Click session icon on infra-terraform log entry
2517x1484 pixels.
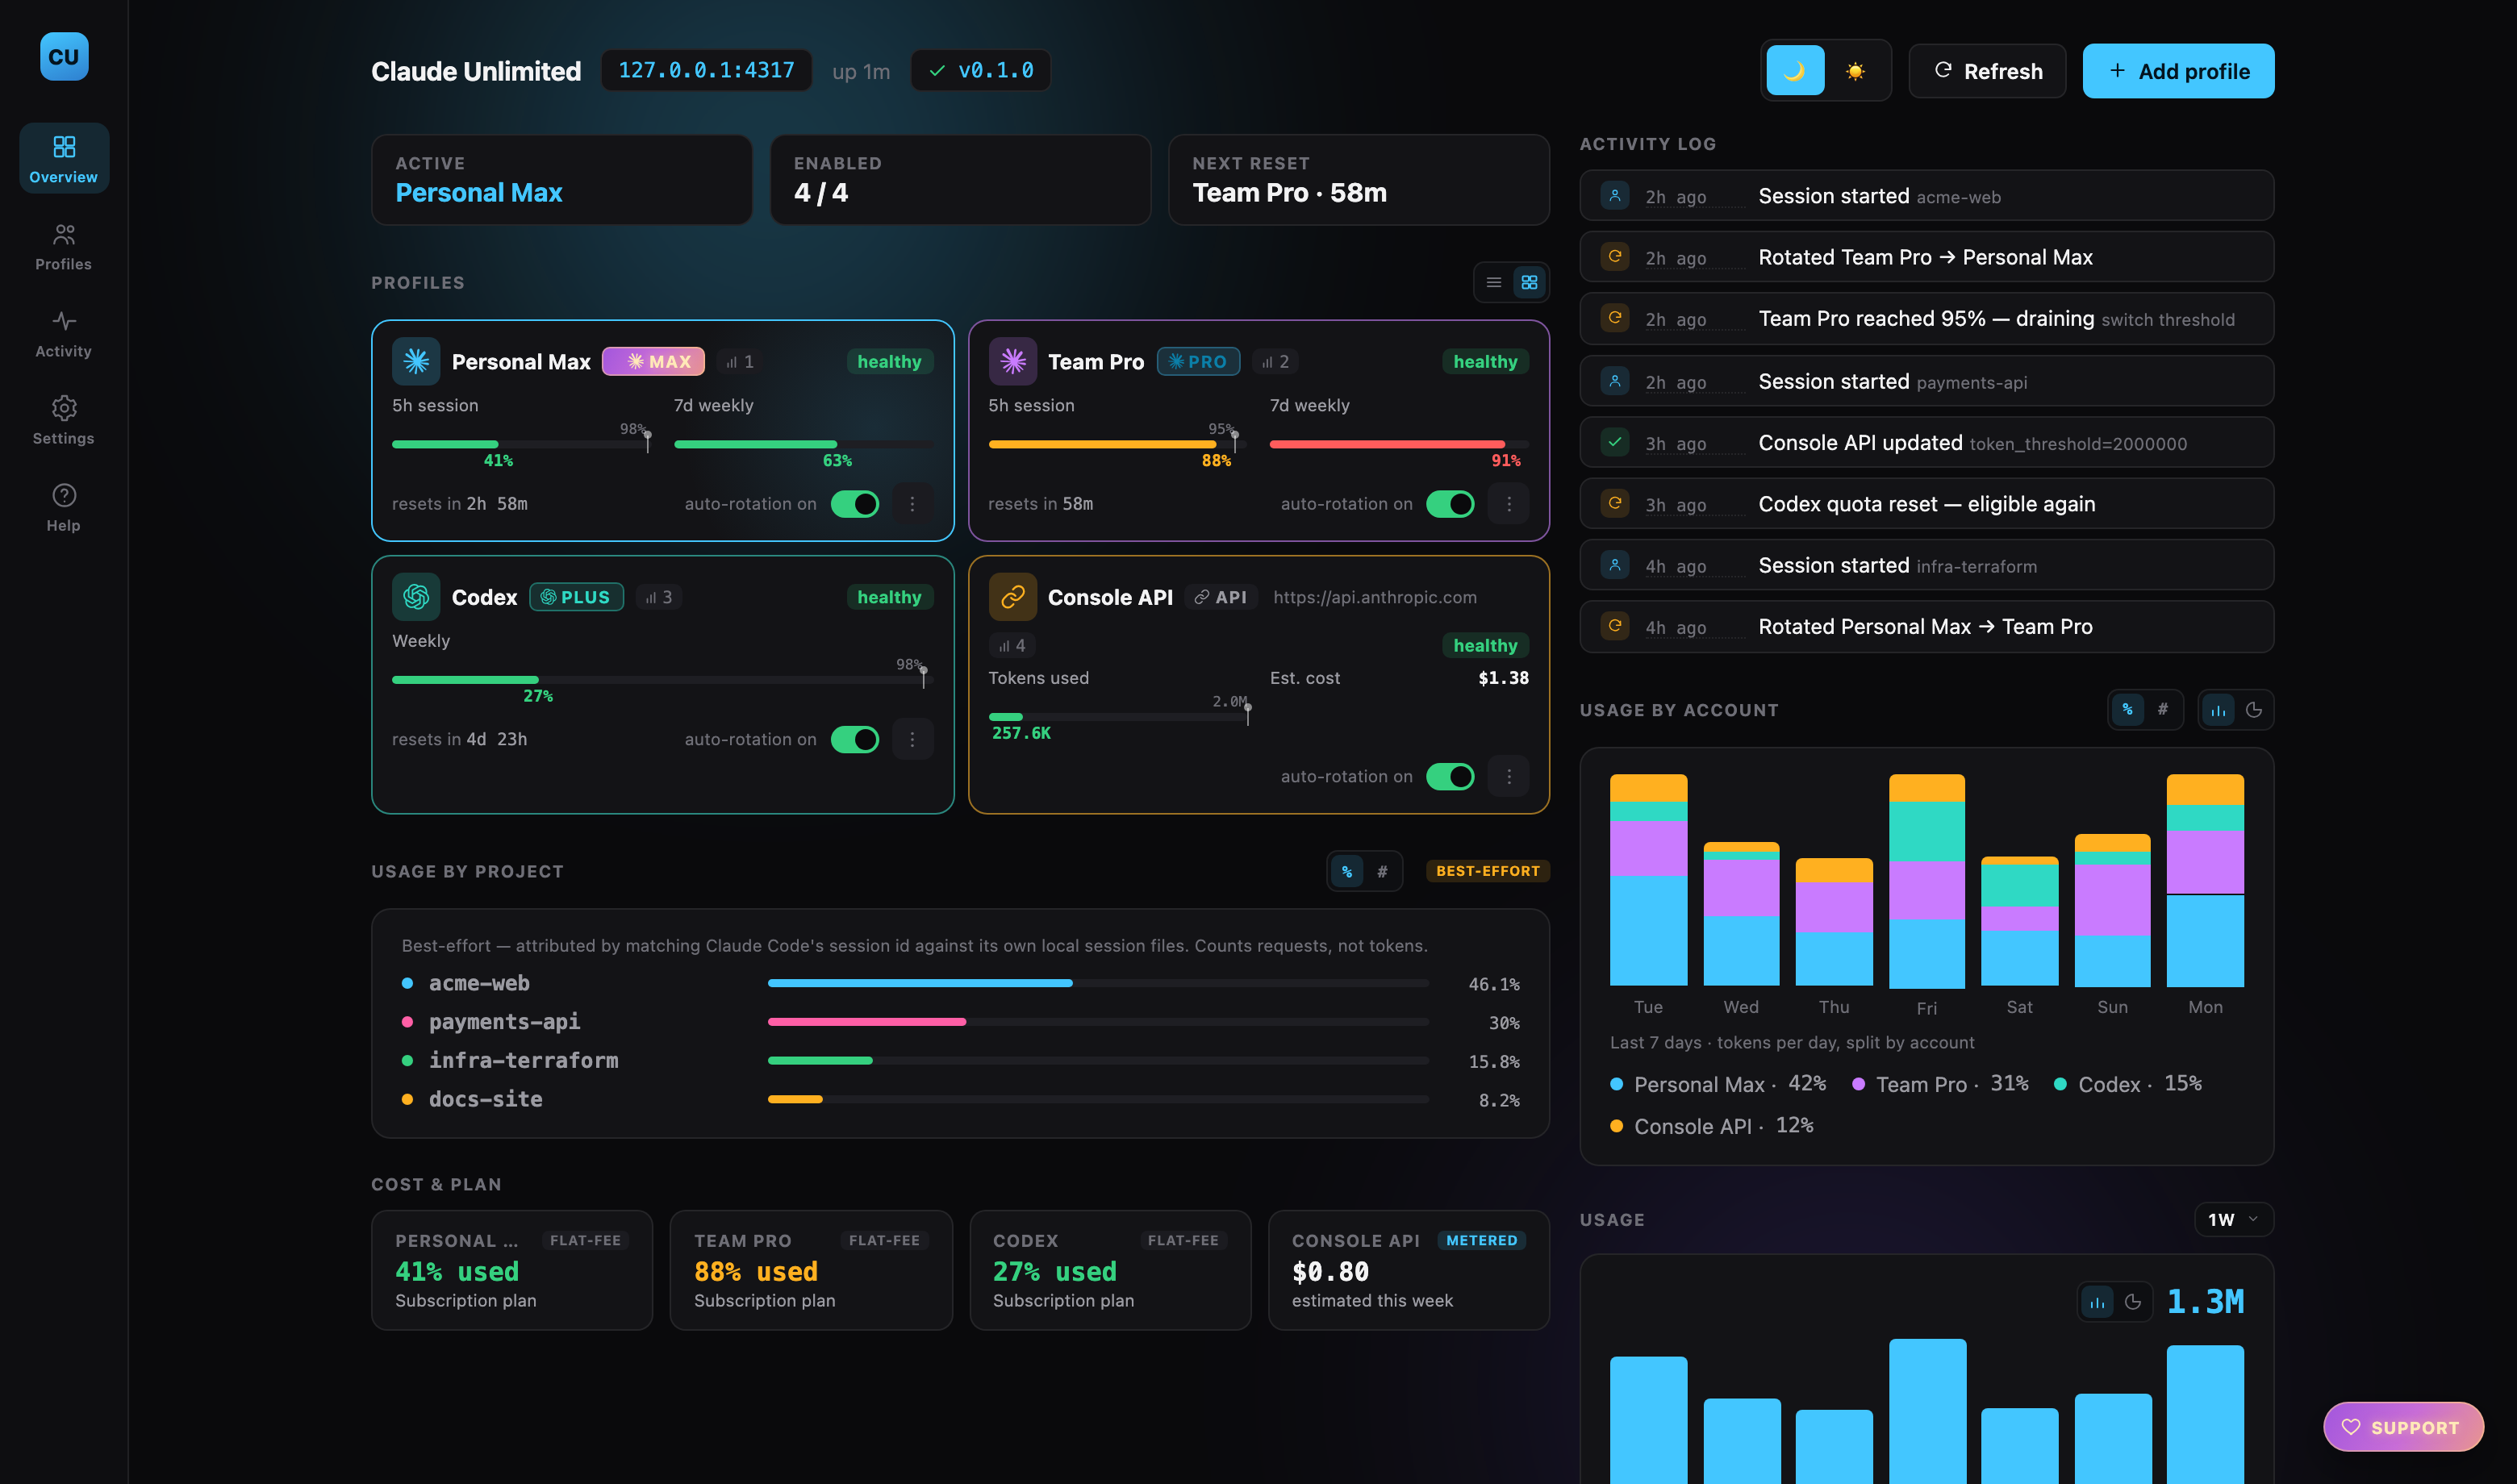click(1614, 565)
